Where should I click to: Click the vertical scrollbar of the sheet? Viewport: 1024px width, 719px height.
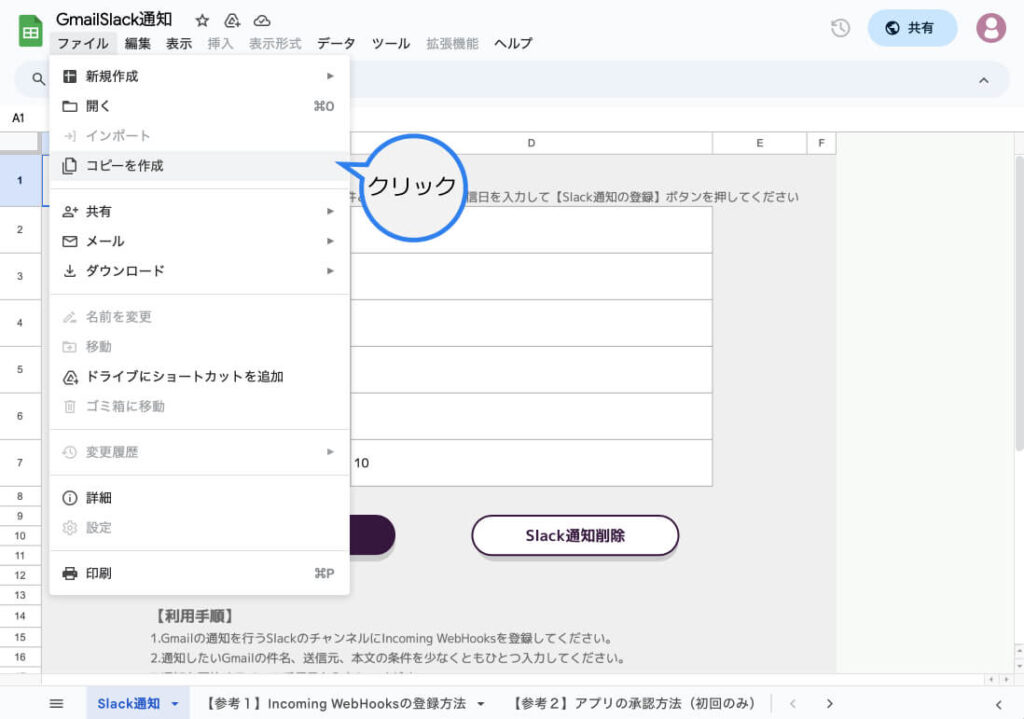(1019, 303)
